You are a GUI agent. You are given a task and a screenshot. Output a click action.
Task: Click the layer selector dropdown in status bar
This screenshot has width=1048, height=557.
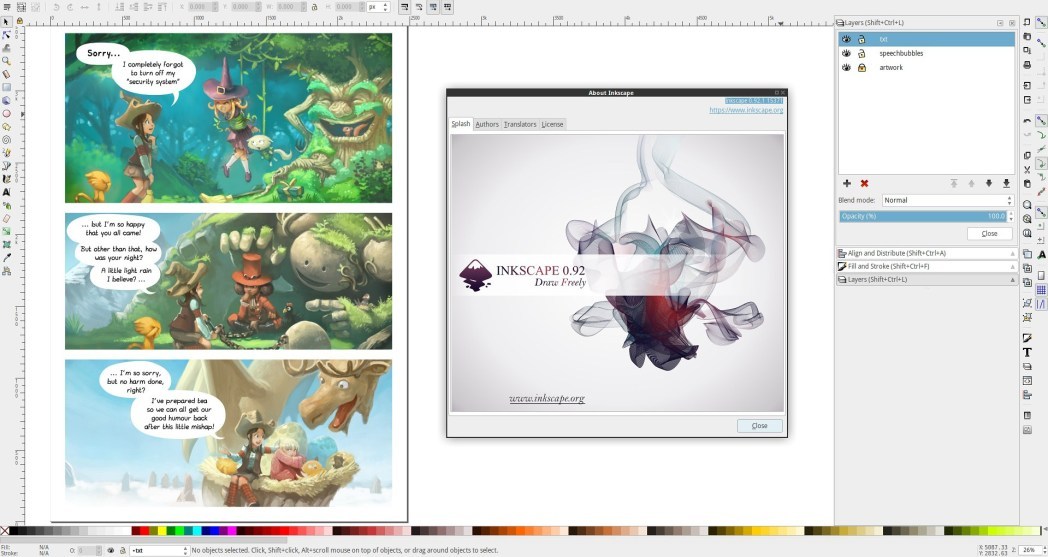pyautogui.click(x=159, y=550)
